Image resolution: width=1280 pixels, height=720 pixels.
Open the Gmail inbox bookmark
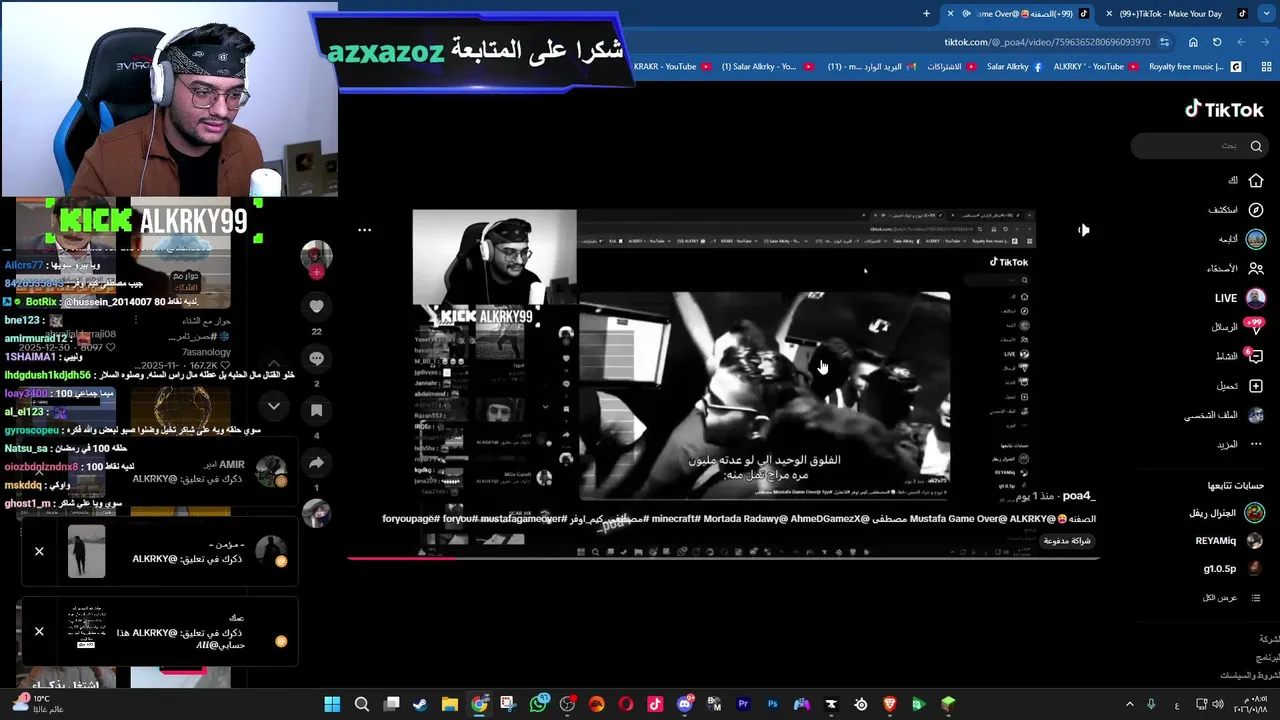click(x=872, y=67)
